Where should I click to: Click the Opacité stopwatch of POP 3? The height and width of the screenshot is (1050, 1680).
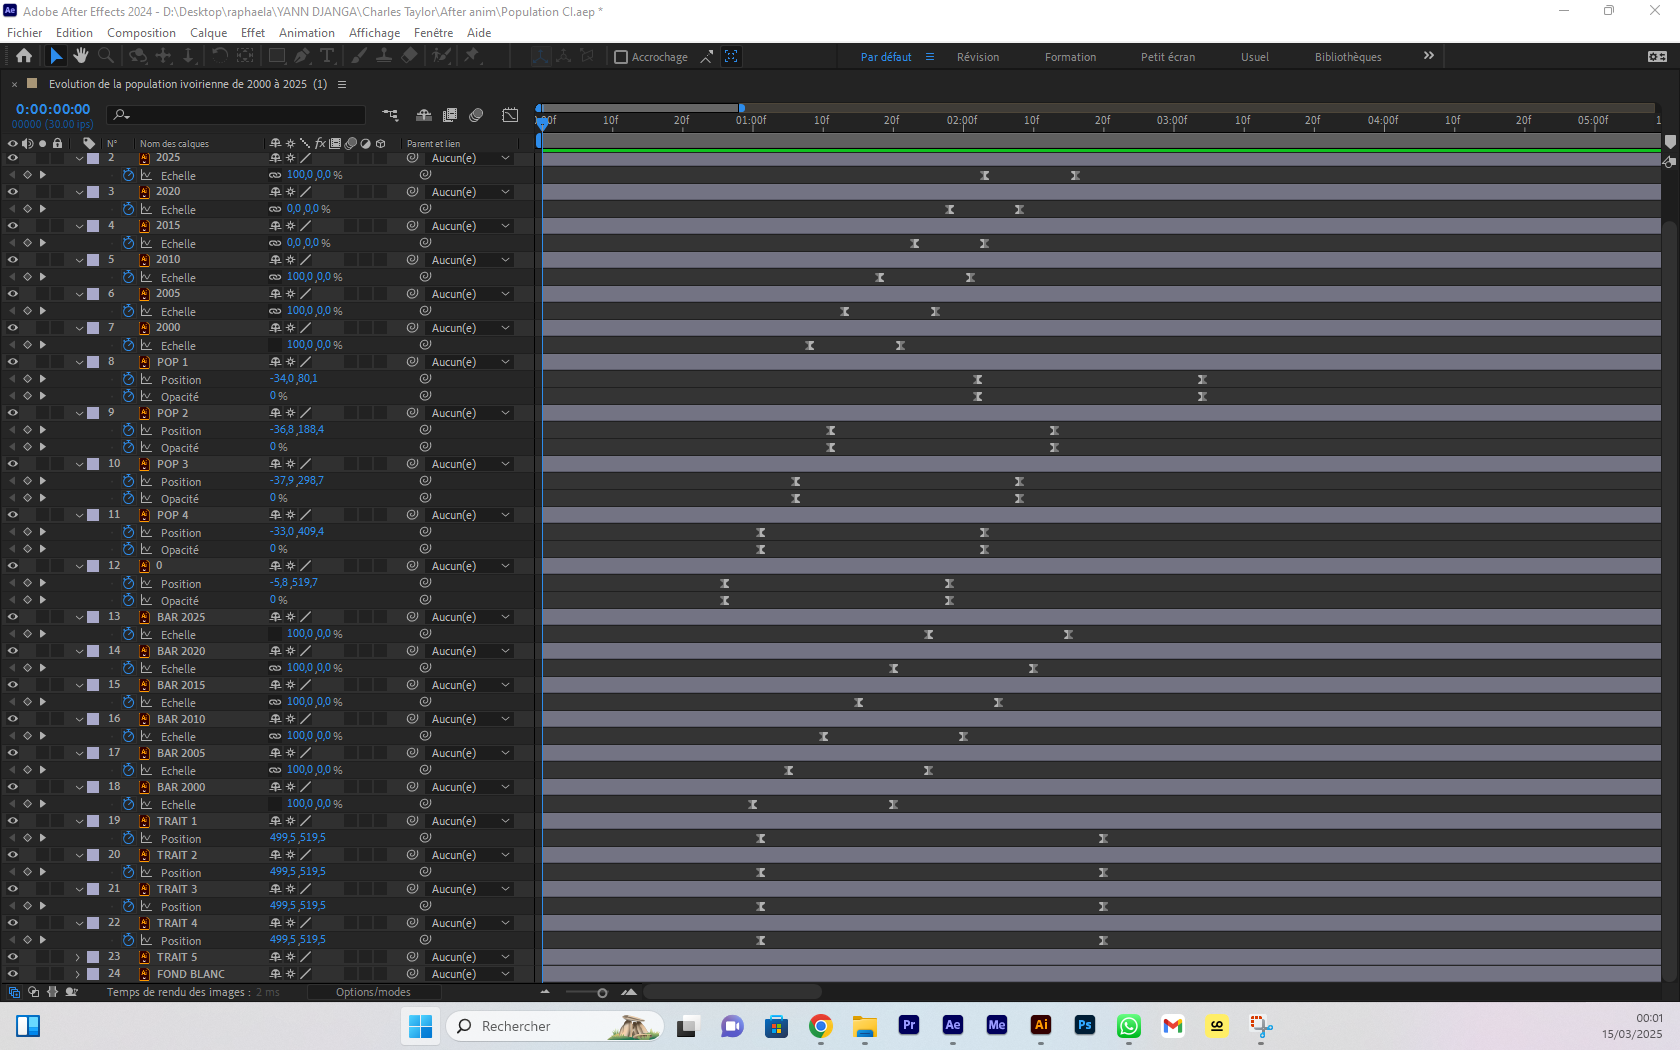128,498
